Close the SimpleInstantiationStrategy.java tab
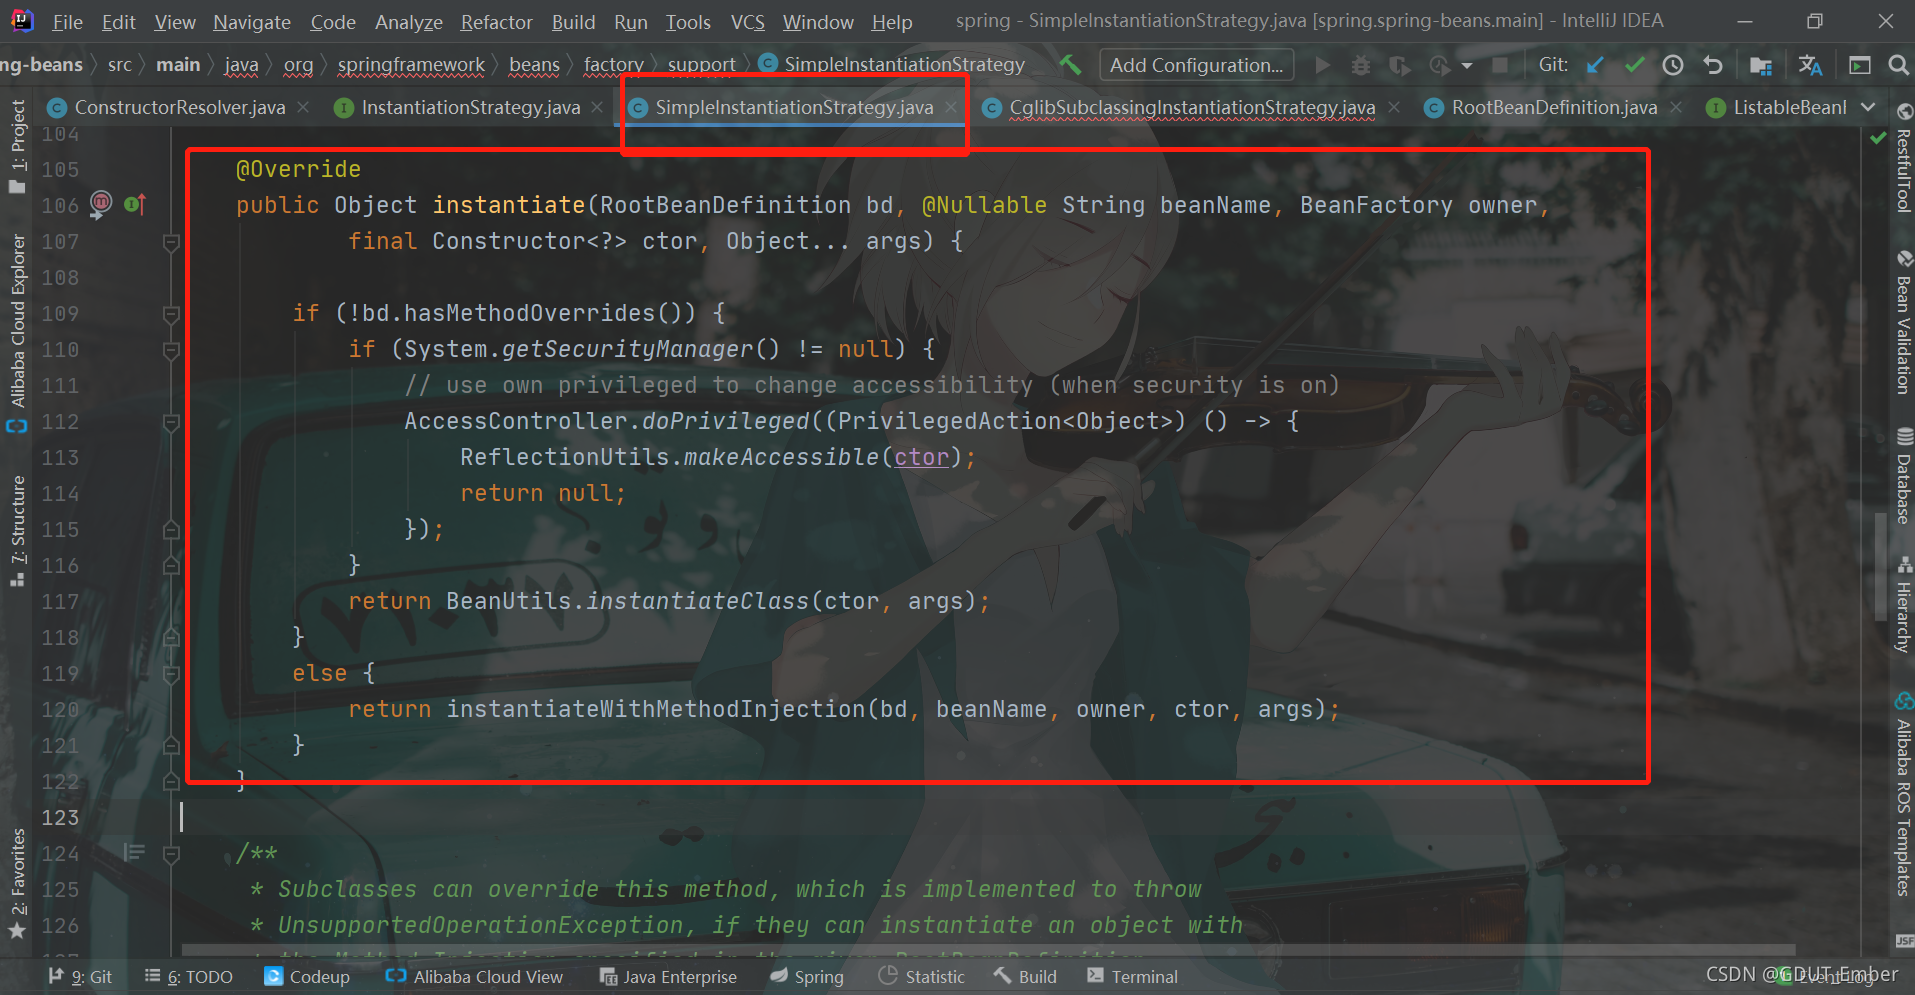The height and width of the screenshot is (995, 1915). pos(951,107)
